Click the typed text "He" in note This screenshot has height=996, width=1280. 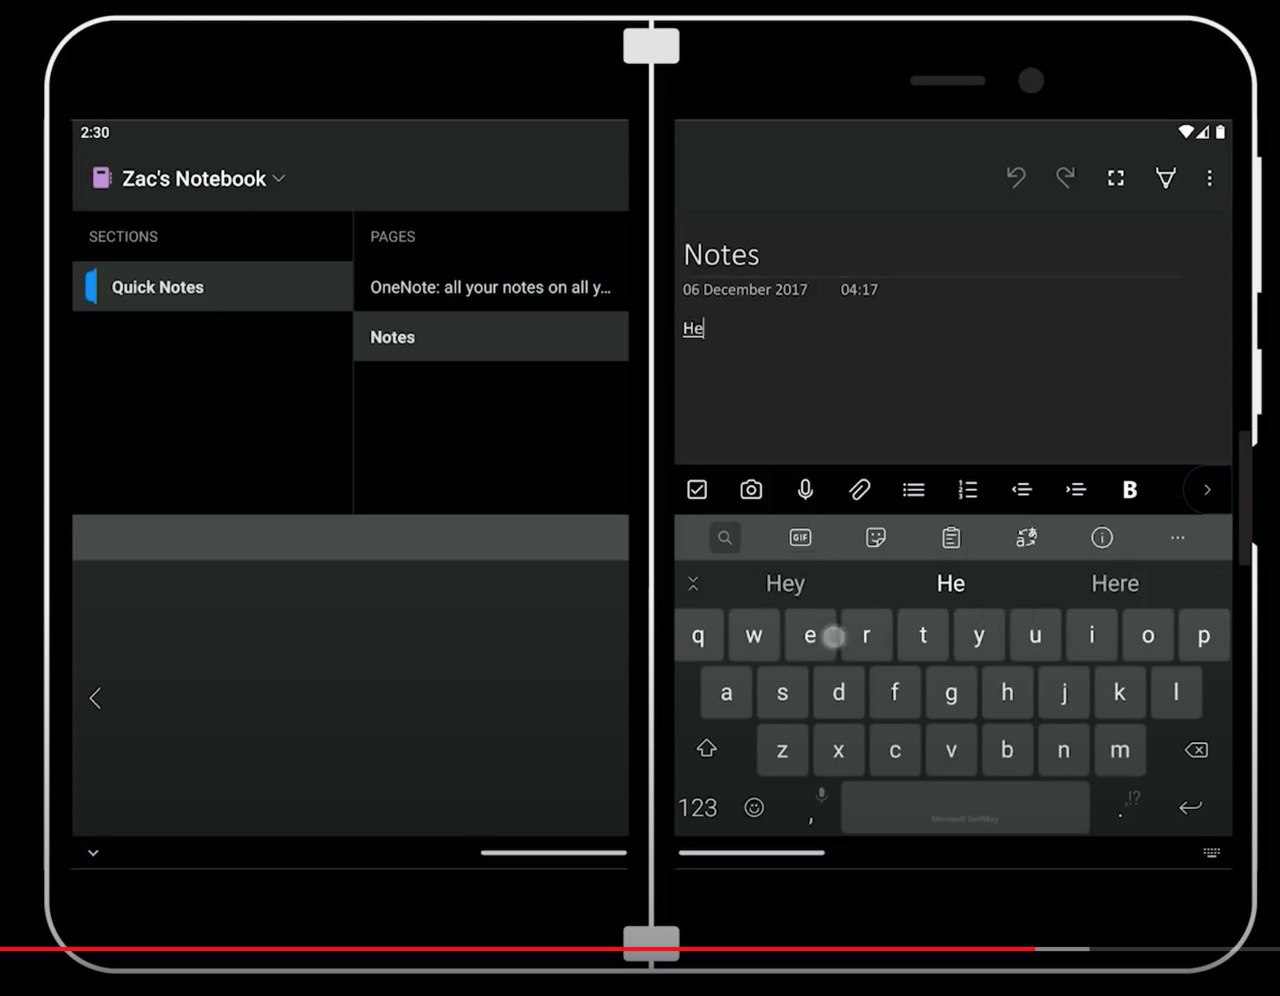point(693,328)
